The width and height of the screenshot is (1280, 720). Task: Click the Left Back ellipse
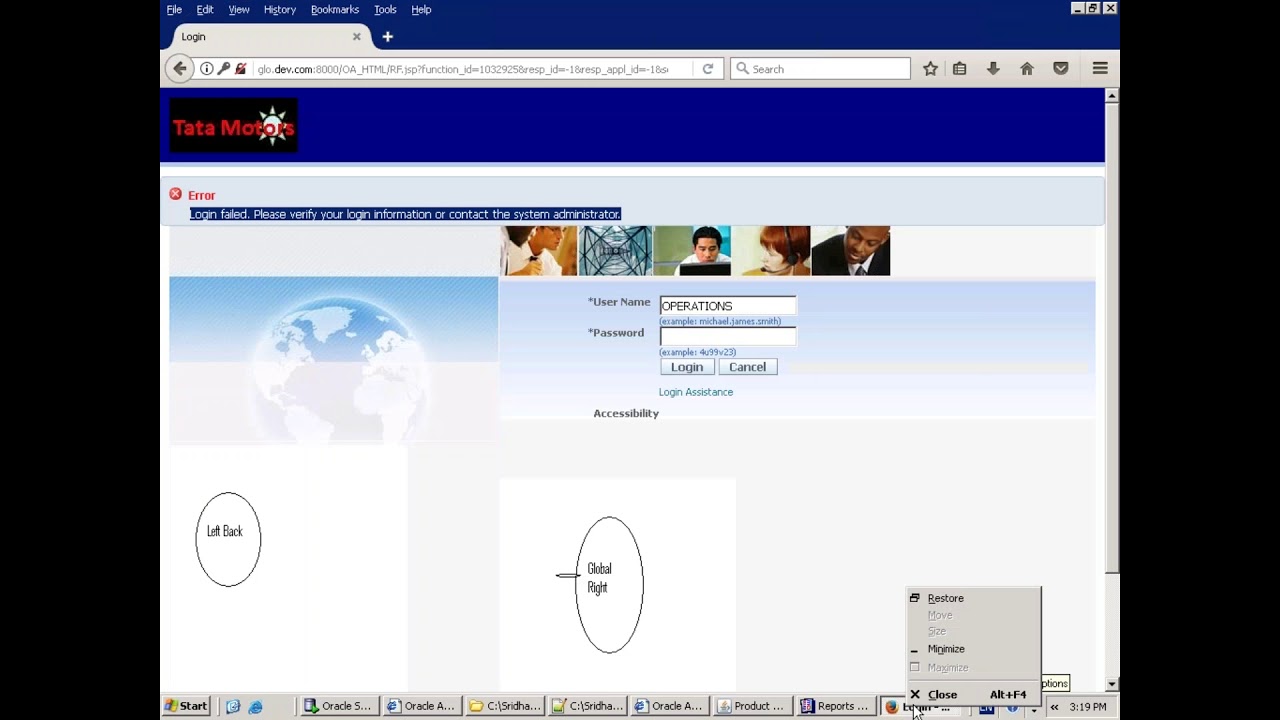click(228, 539)
